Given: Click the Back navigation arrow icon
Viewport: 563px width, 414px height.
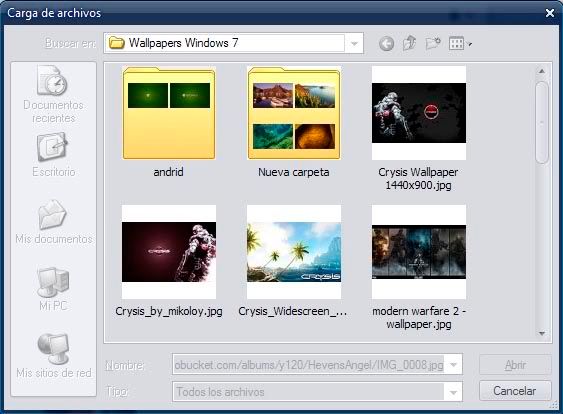Looking at the screenshot, I should point(386,44).
